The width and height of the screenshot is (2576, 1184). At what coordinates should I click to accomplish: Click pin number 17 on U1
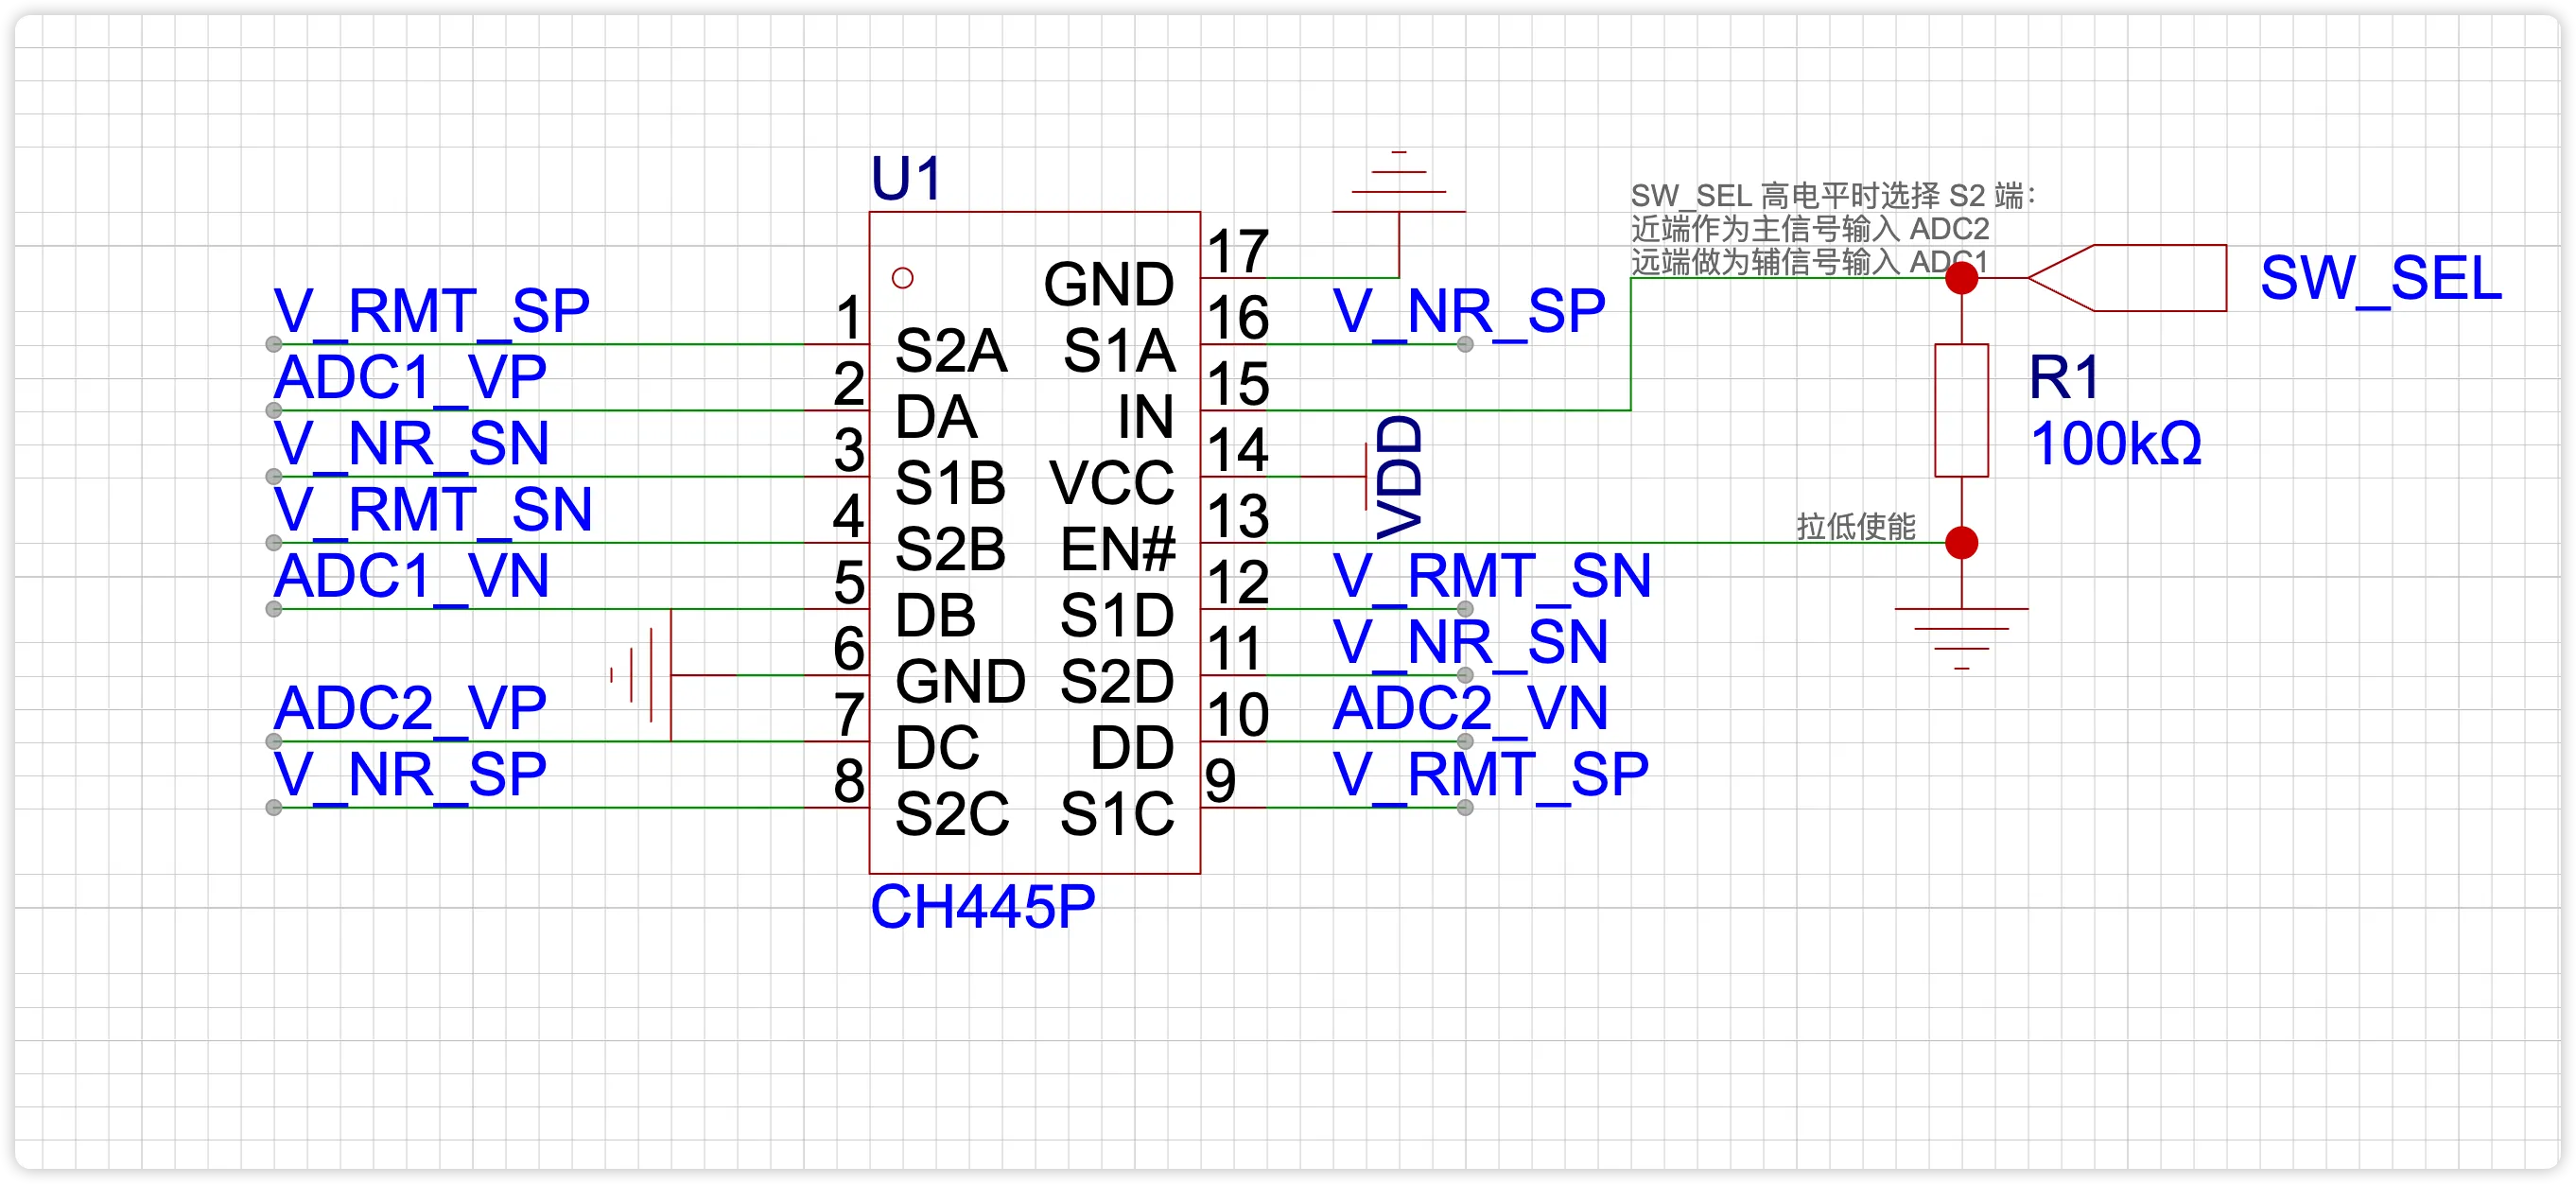pos(1238,251)
